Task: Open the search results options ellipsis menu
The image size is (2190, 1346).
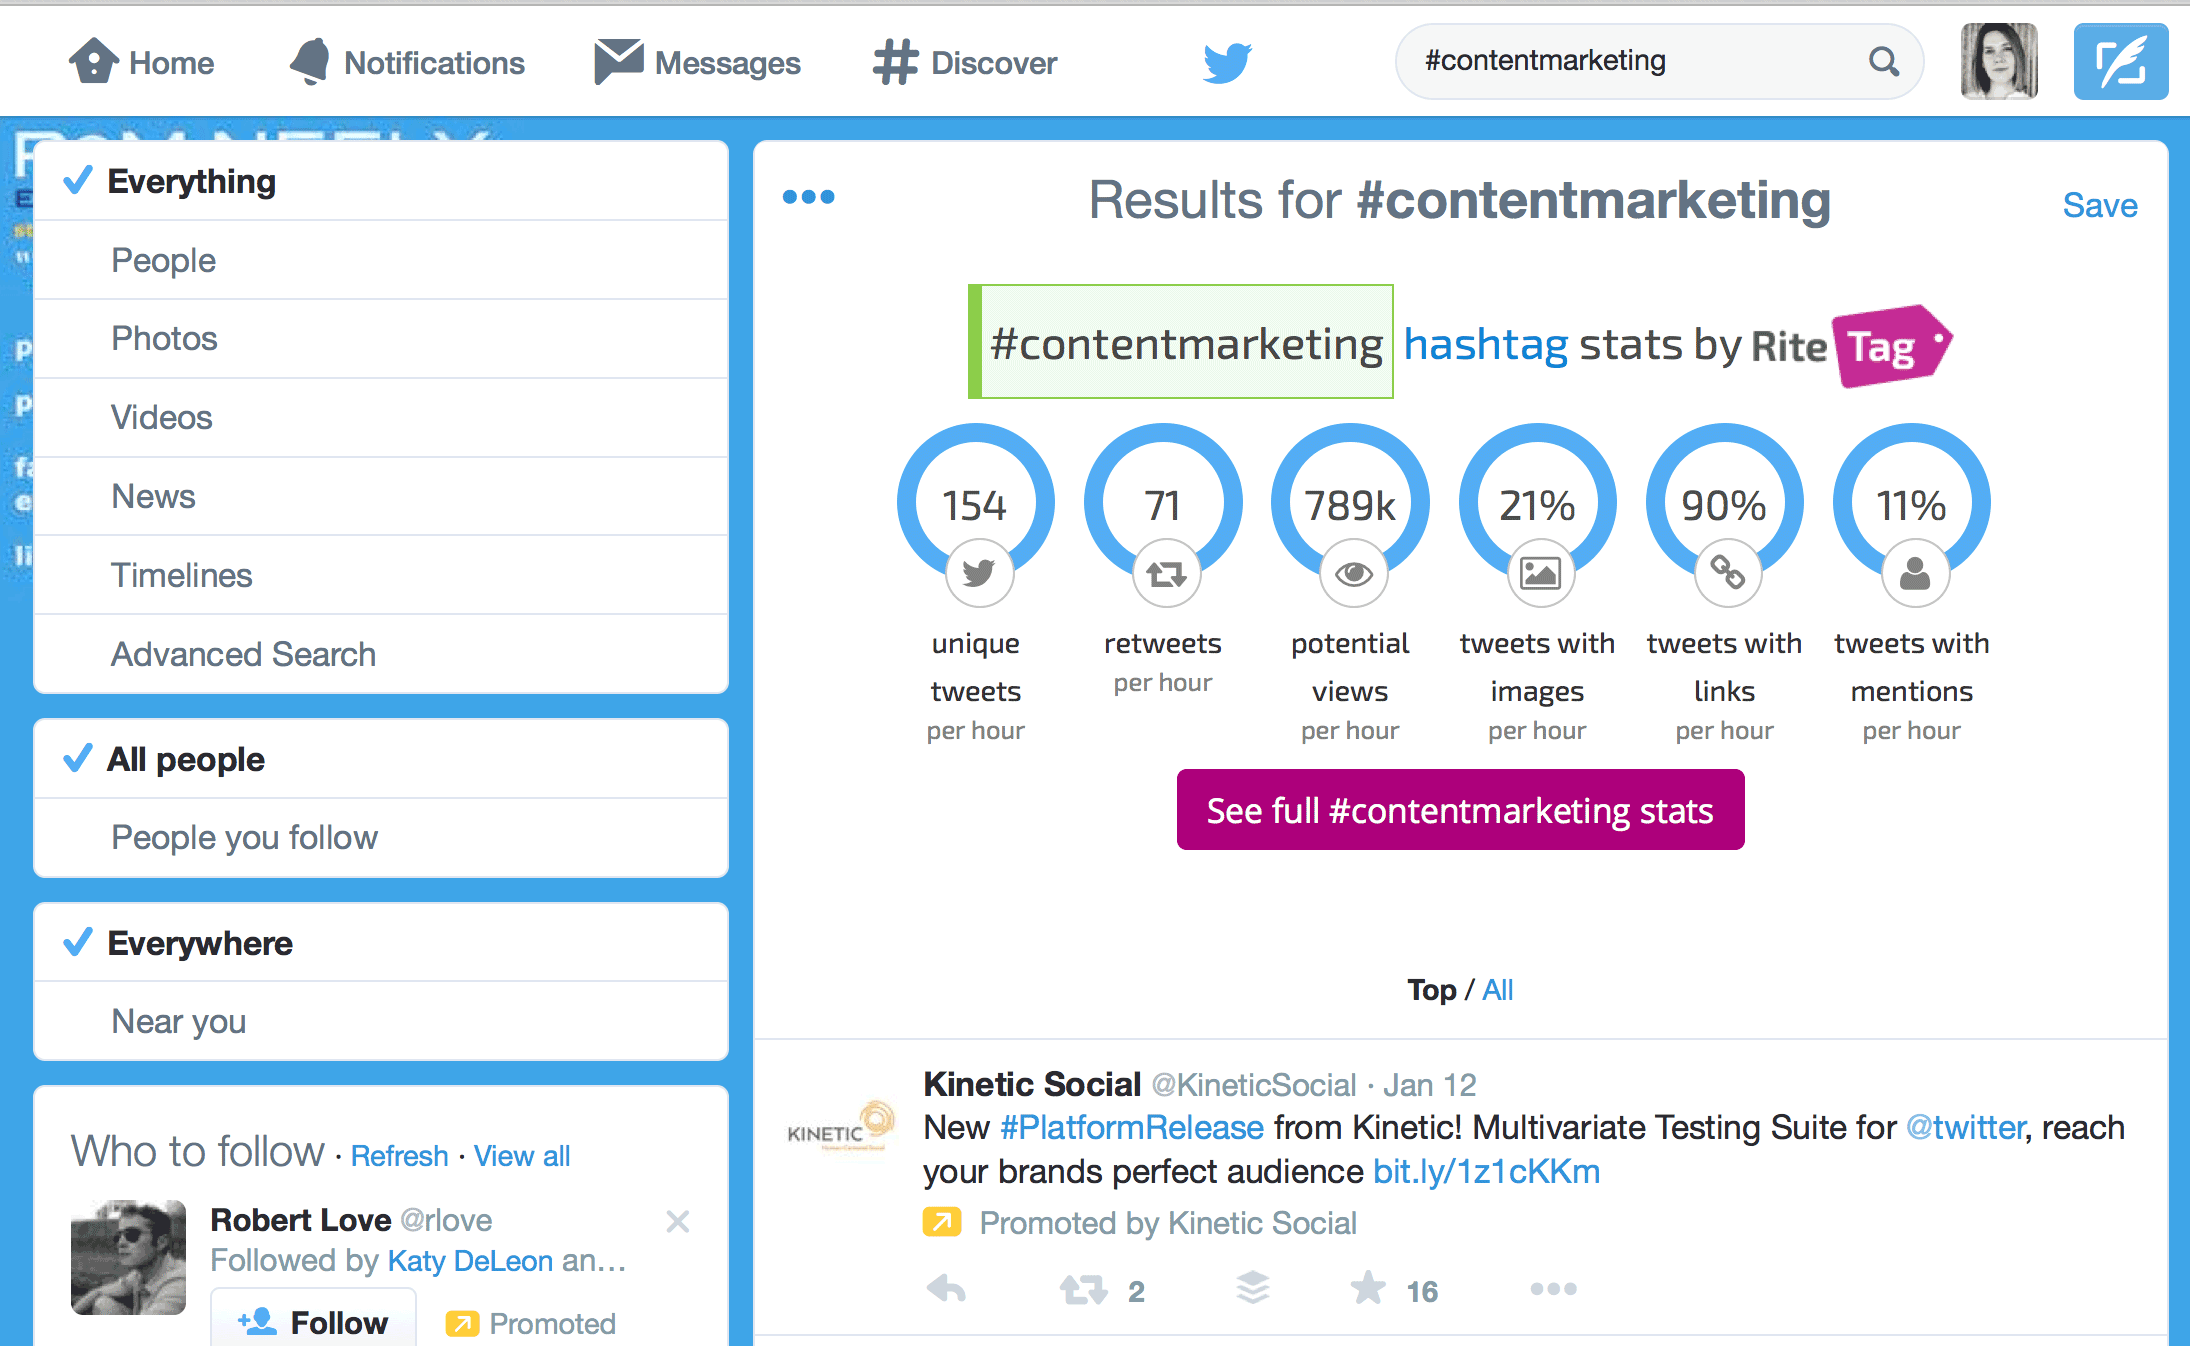Action: 808,197
